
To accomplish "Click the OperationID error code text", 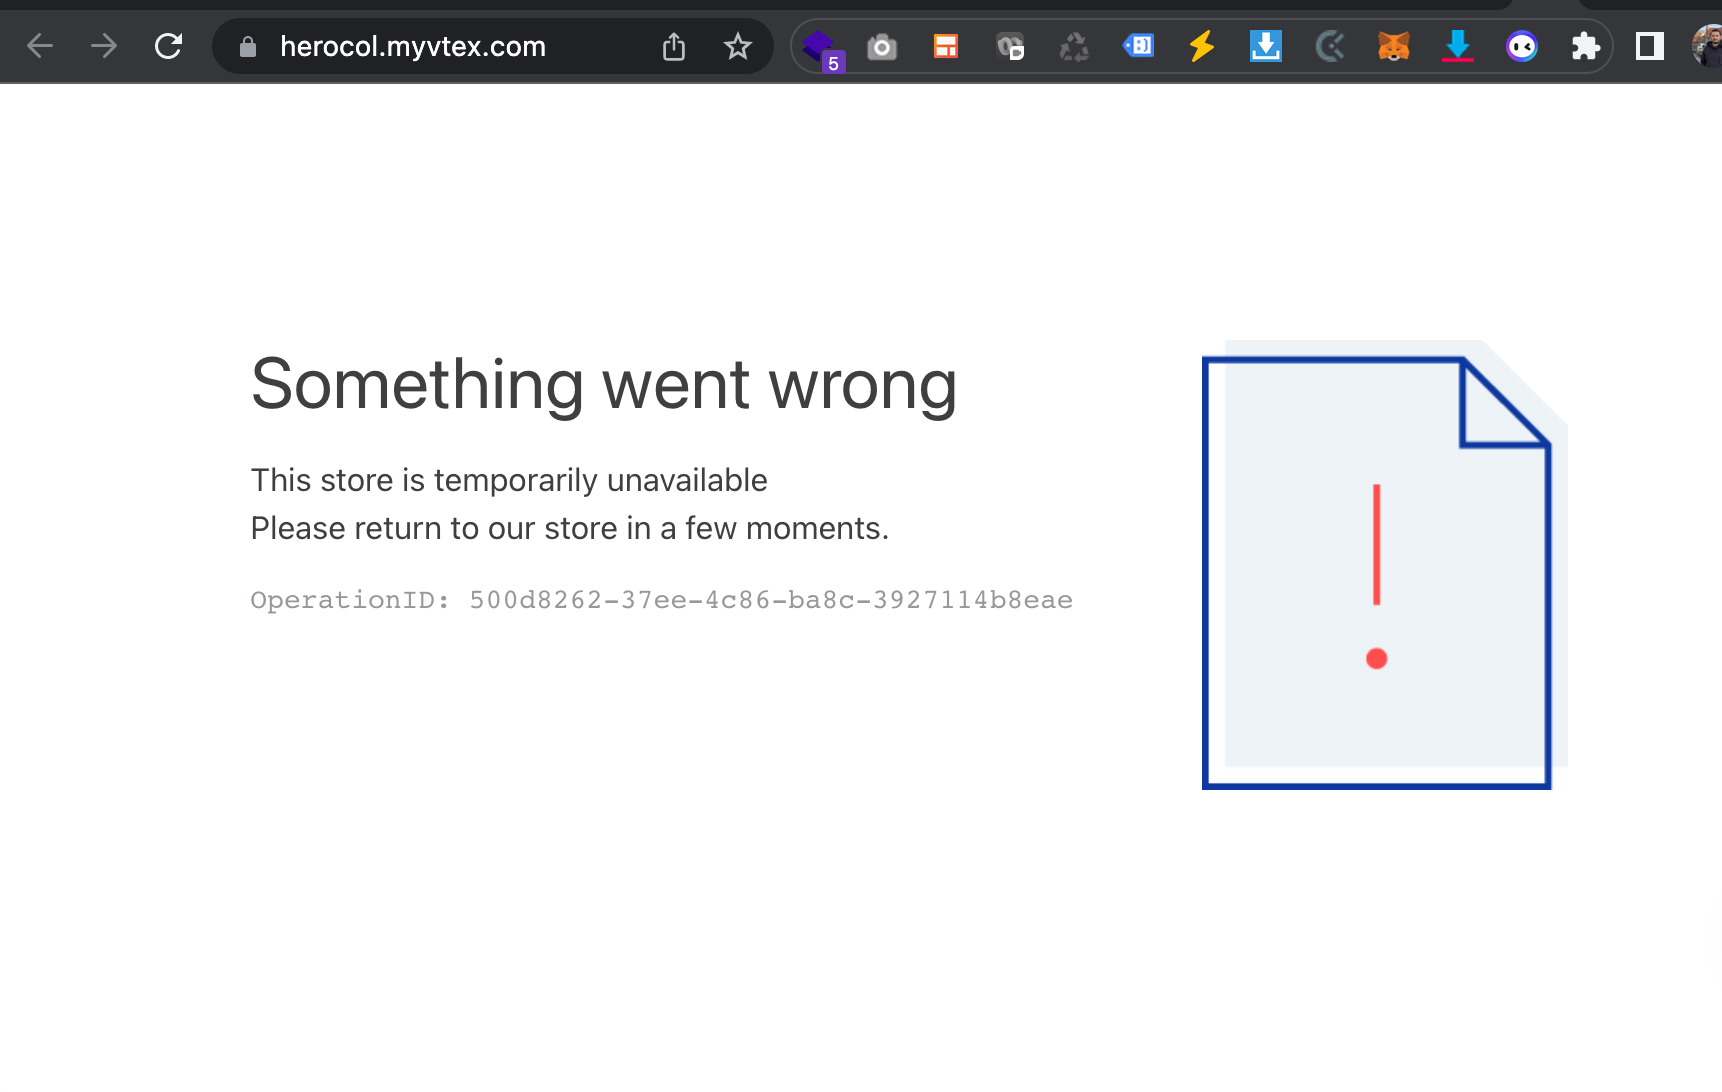I will pos(661,600).
